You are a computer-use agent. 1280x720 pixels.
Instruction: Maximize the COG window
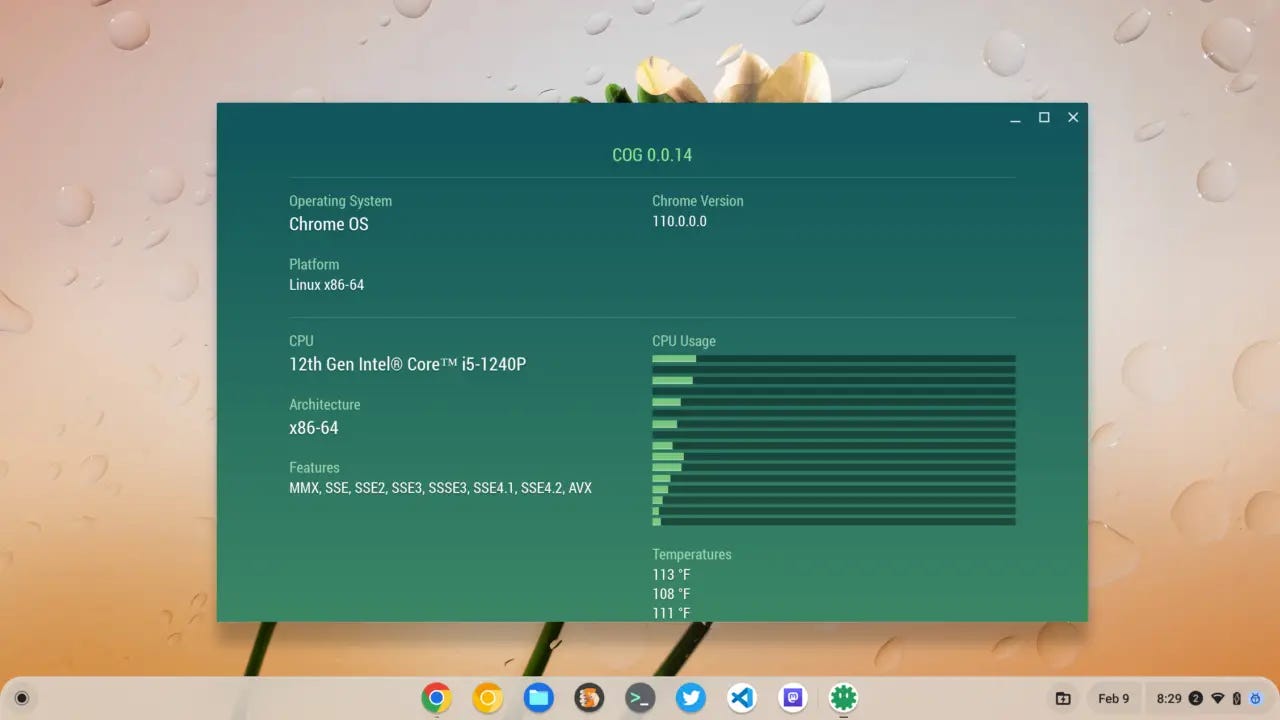[1044, 118]
